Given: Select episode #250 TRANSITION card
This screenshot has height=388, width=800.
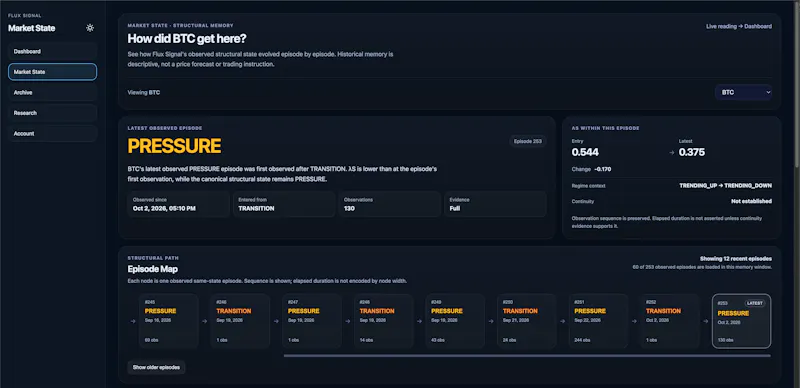Looking at the screenshot, I should pyautogui.click(x=527, y=321).
